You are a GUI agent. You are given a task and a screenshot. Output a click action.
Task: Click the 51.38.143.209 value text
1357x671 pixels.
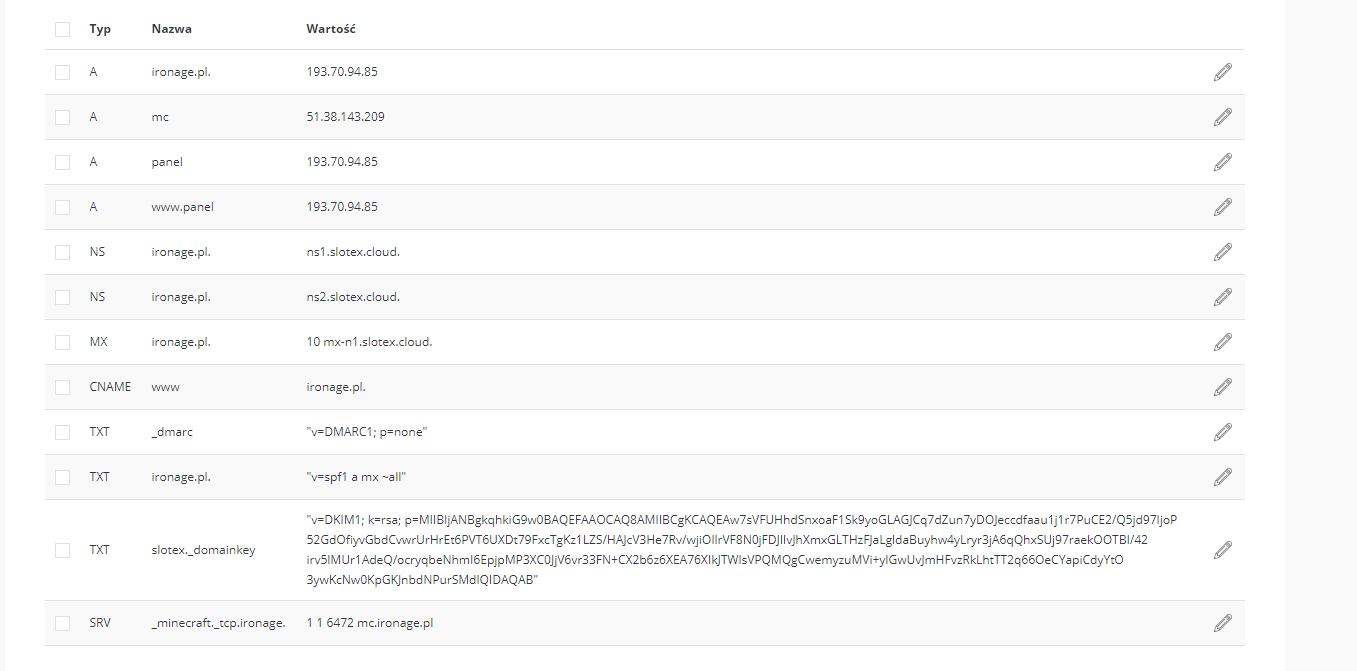tap(345, 117)
